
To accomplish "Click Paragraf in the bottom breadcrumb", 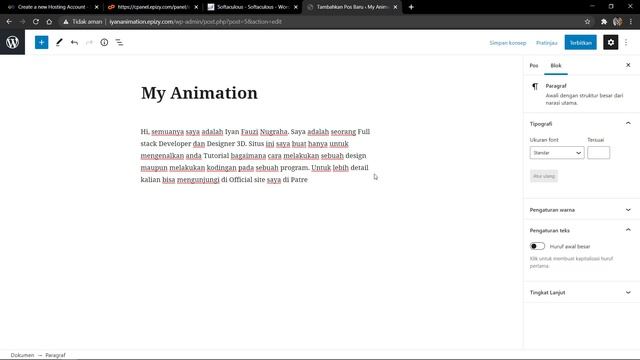I will (55, 355).
